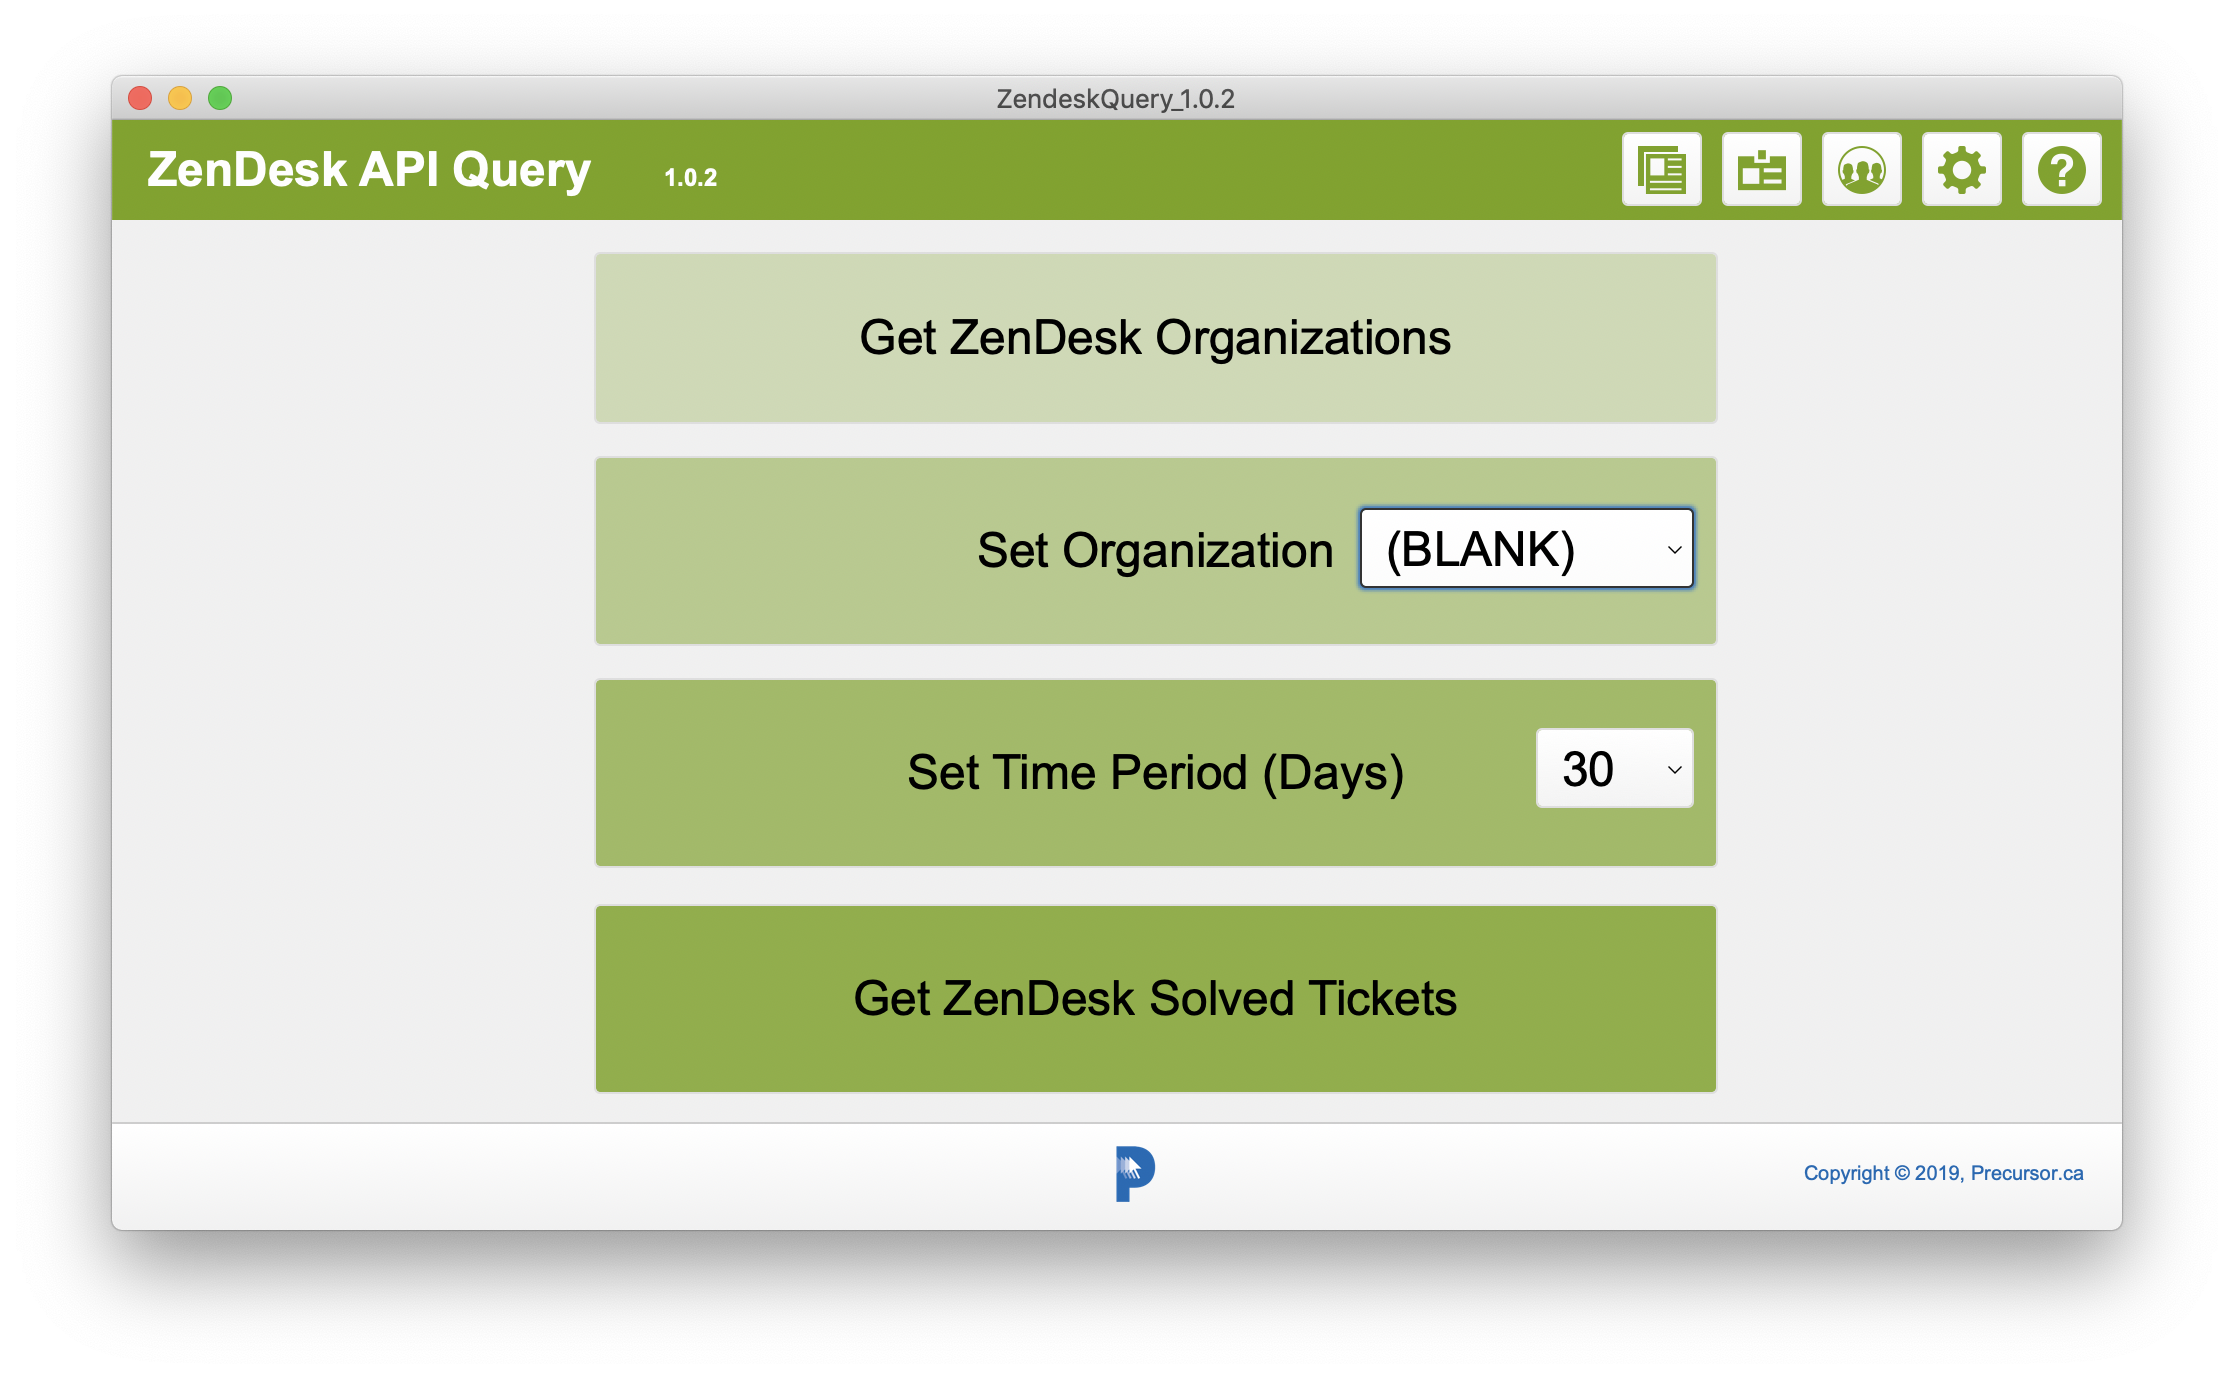Open help with the question mark icon

click(x=2061, y=169)
